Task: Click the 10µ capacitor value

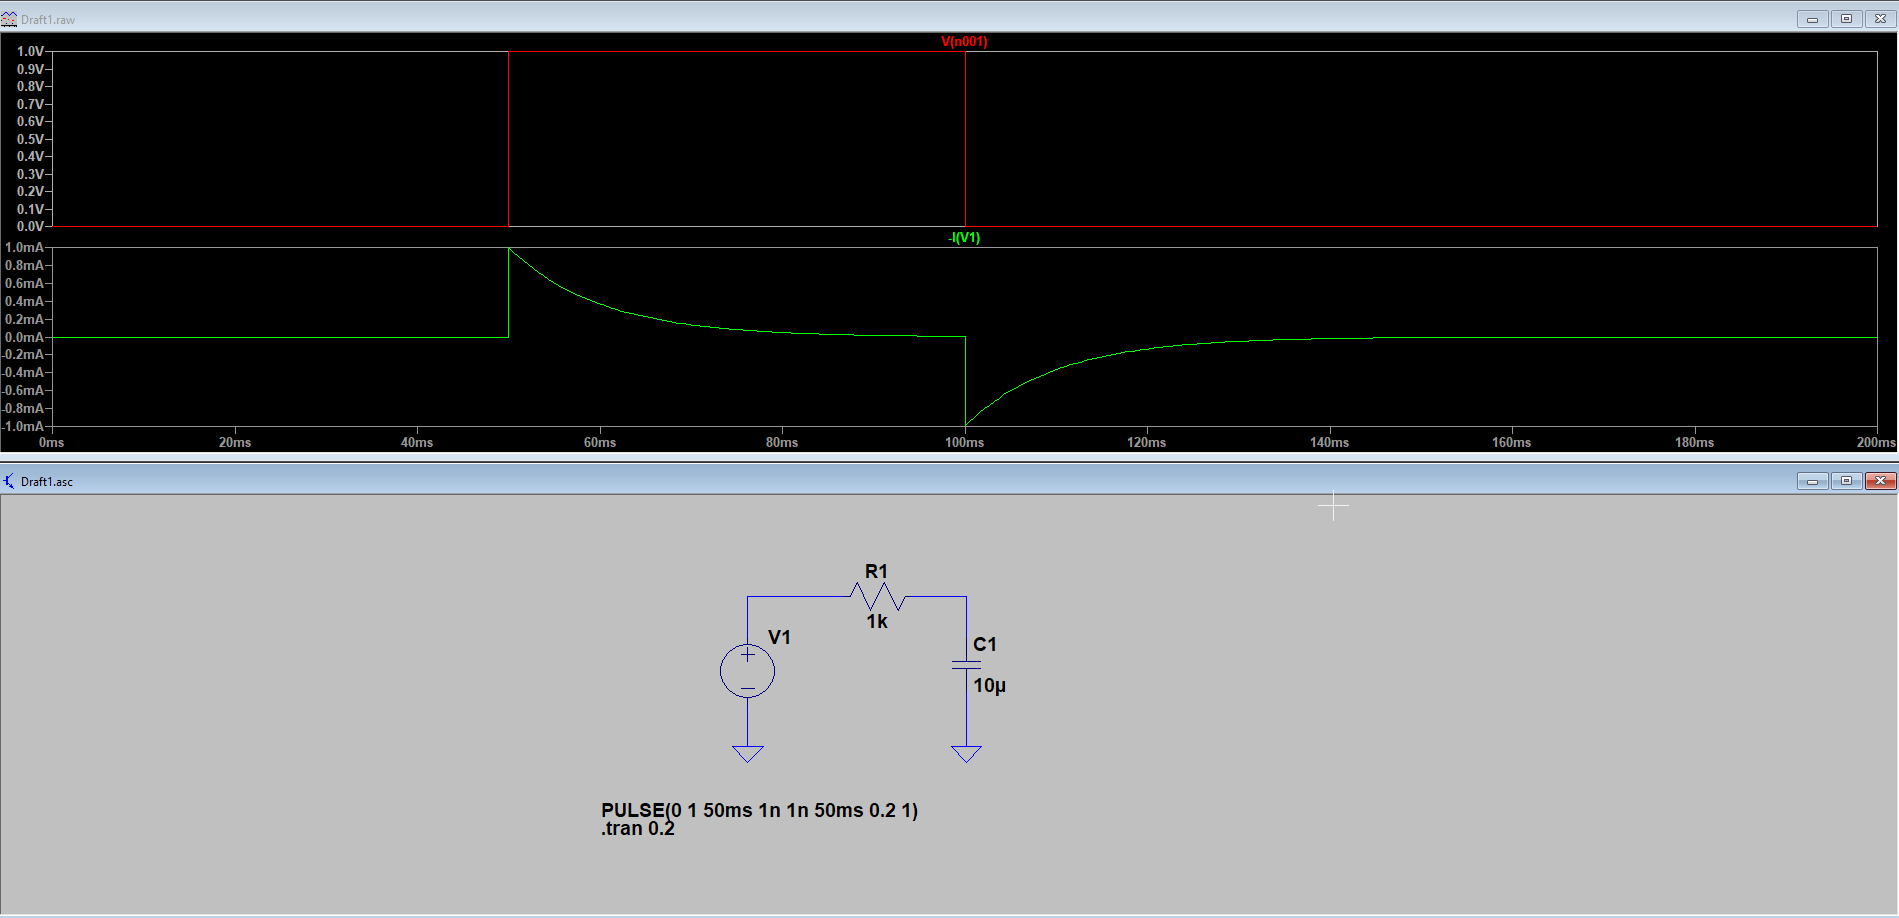Action: click(x=990, y=685)
